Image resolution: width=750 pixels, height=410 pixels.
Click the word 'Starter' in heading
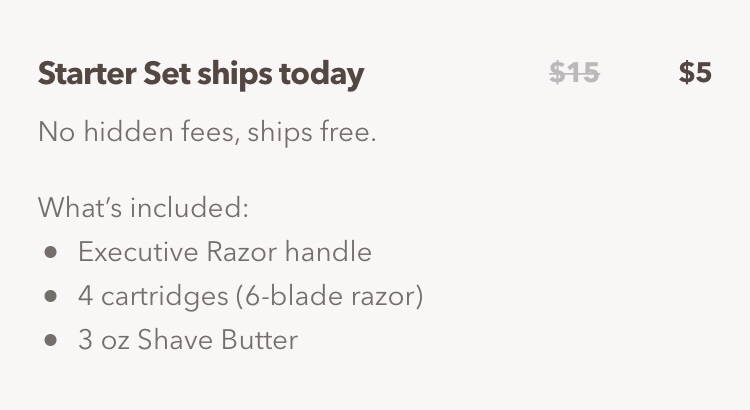coord(88,74)
